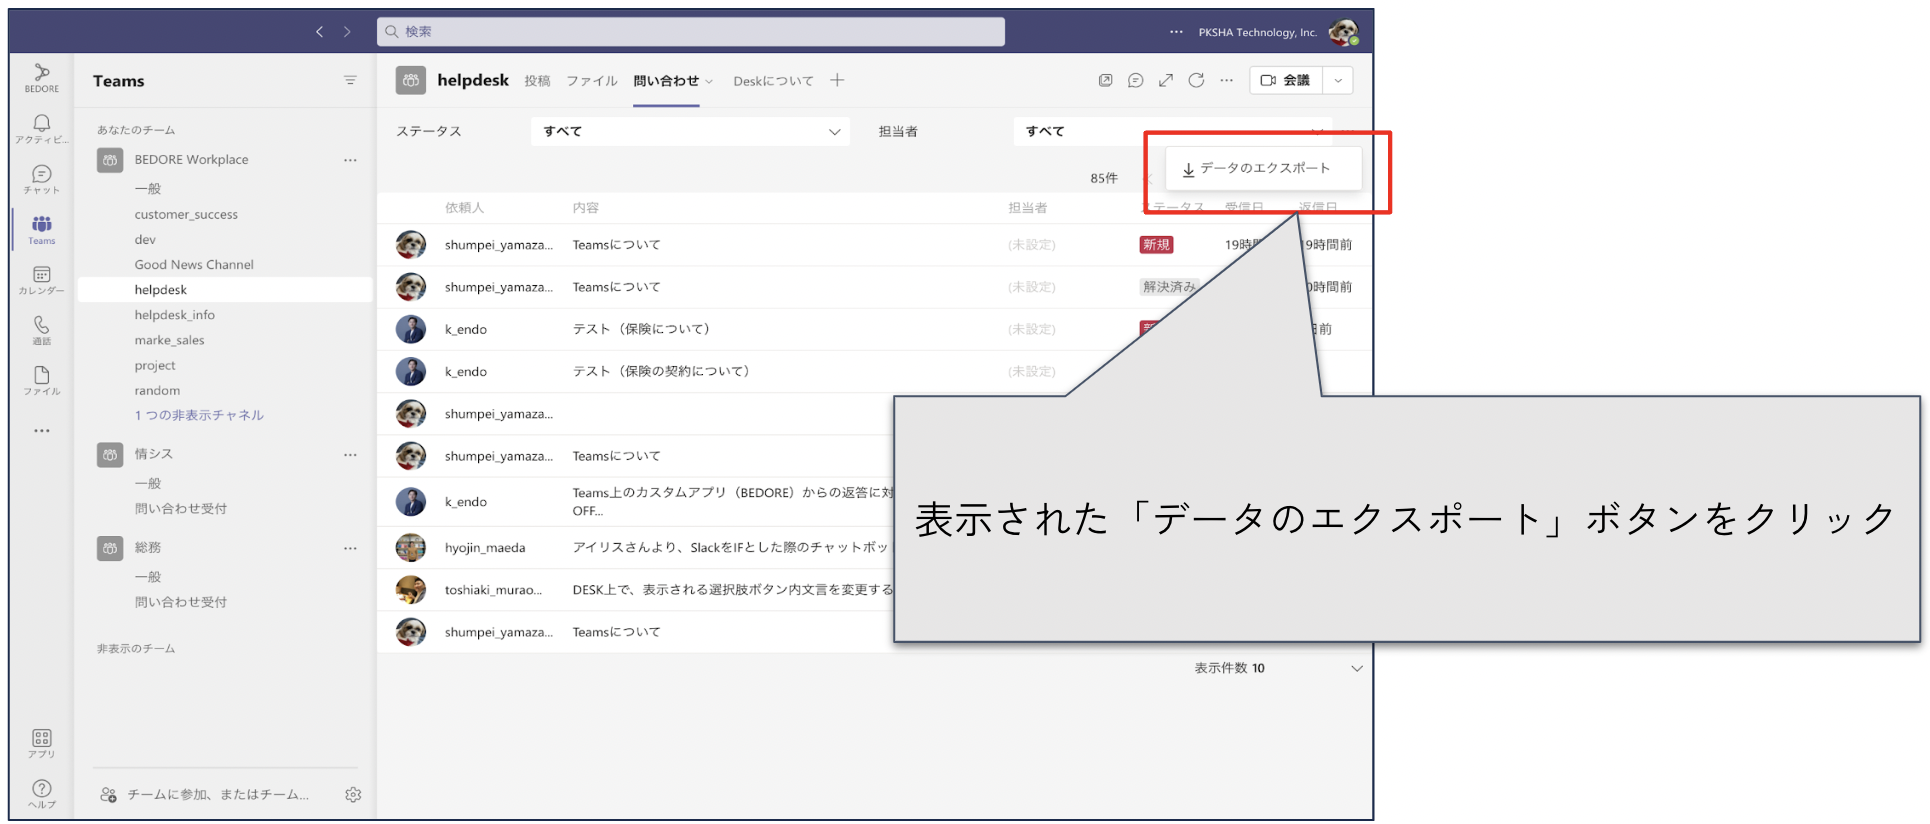Open the Activity bell in sidebar

point(41,128)
